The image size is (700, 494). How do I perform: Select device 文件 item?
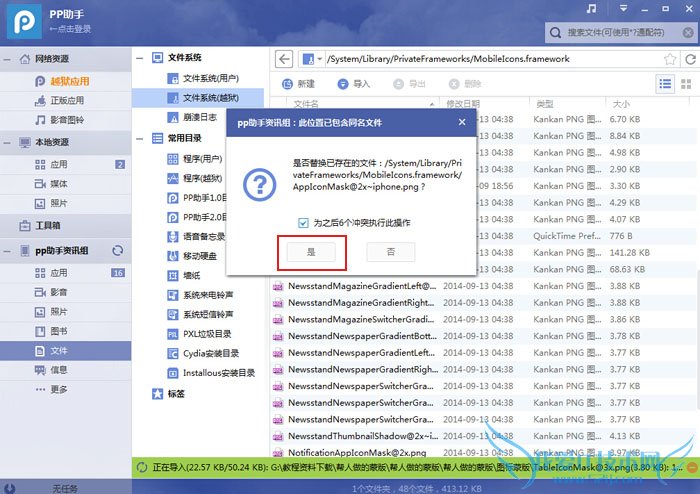pos(66,351)
